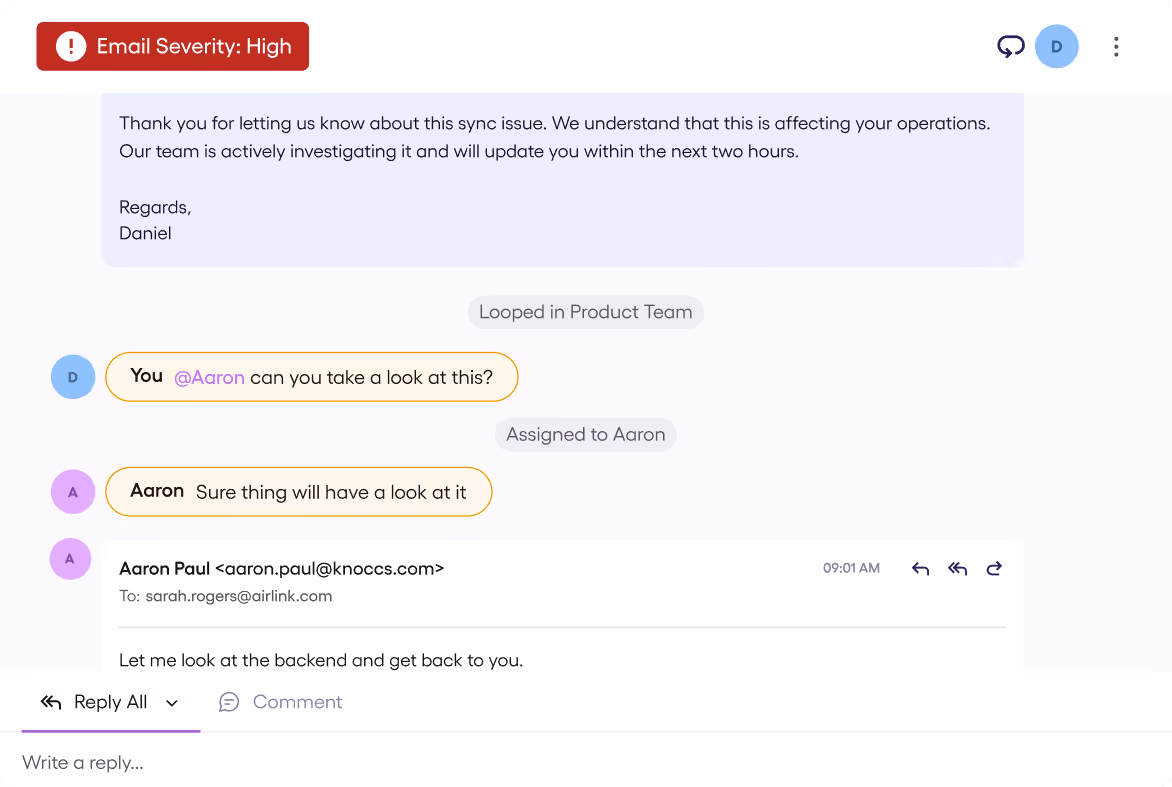Switch to the Comment tab
Viewport: 1172px width, 787px height.
(280, 702)
